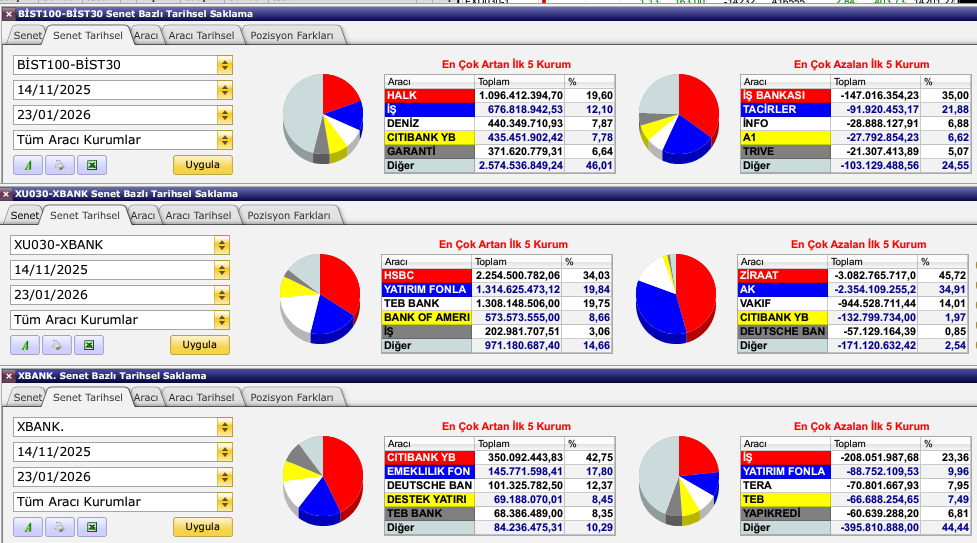
Task: Click the font (A) icon in XU030-XBANK panel
Action: (x=24, y=345)
